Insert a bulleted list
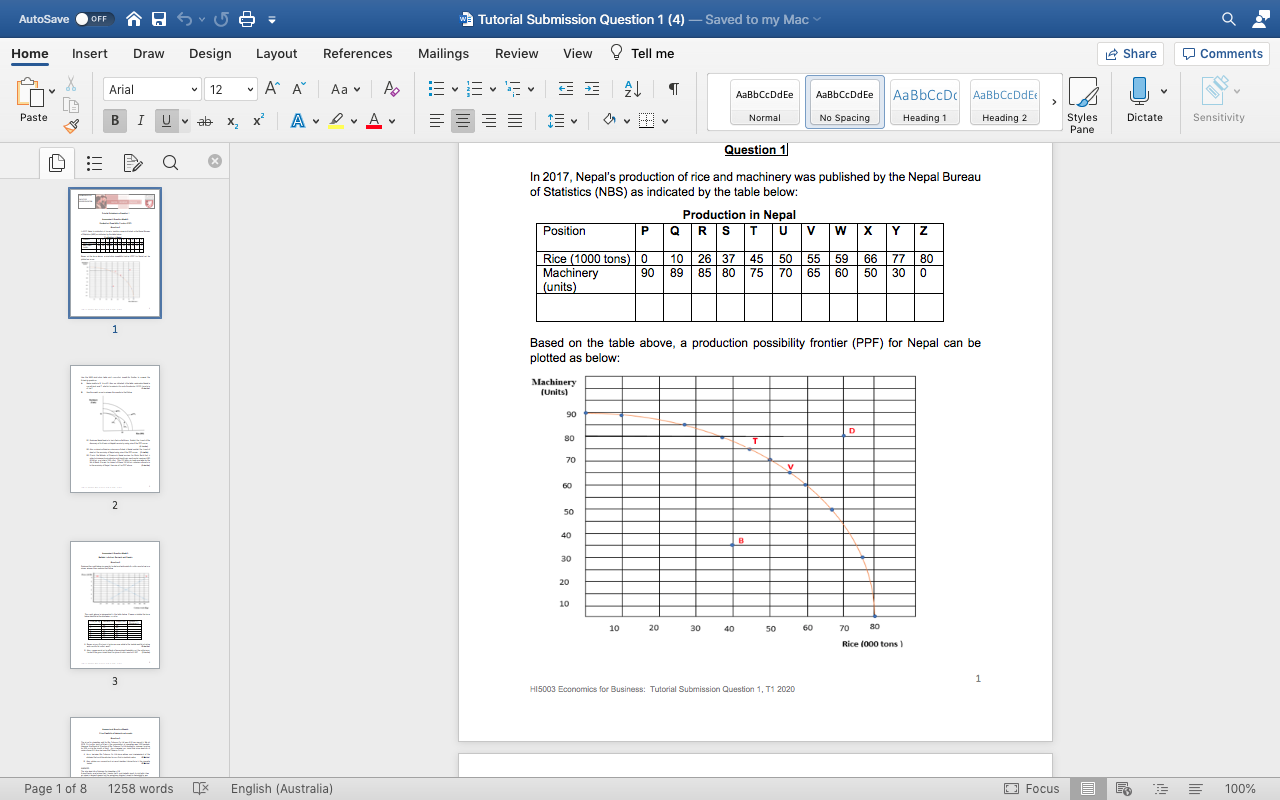 (436, 90)
